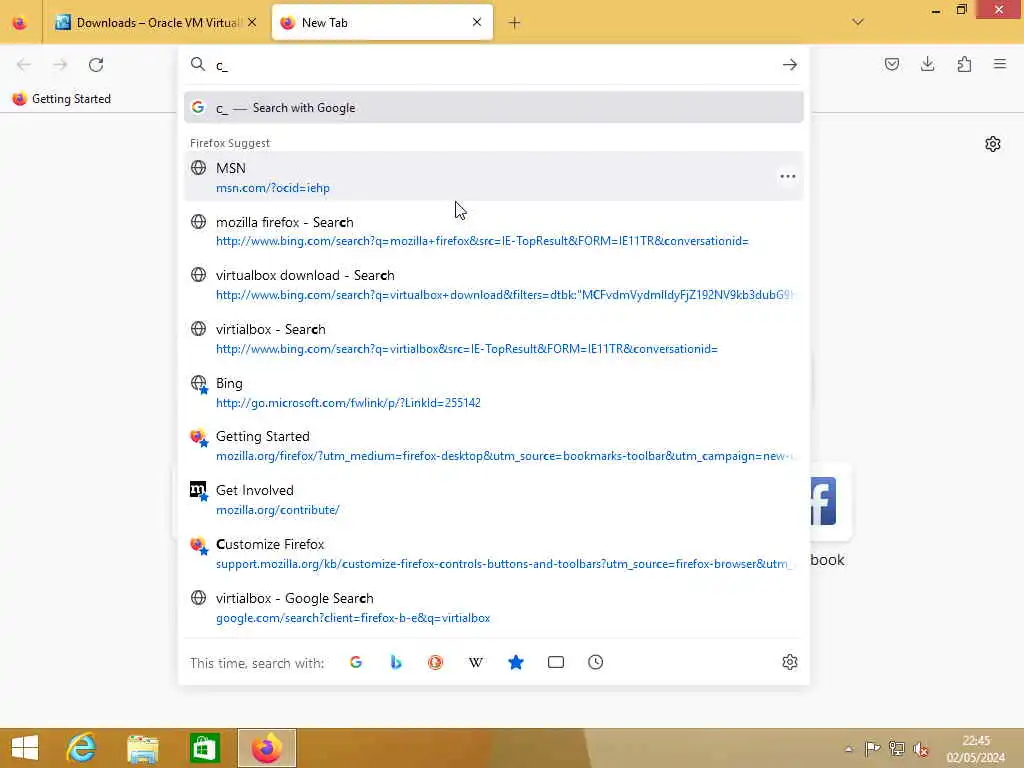Open 'virtualbox download - Search' suggestion
The image size is (1024, 768).
[493, 285]
